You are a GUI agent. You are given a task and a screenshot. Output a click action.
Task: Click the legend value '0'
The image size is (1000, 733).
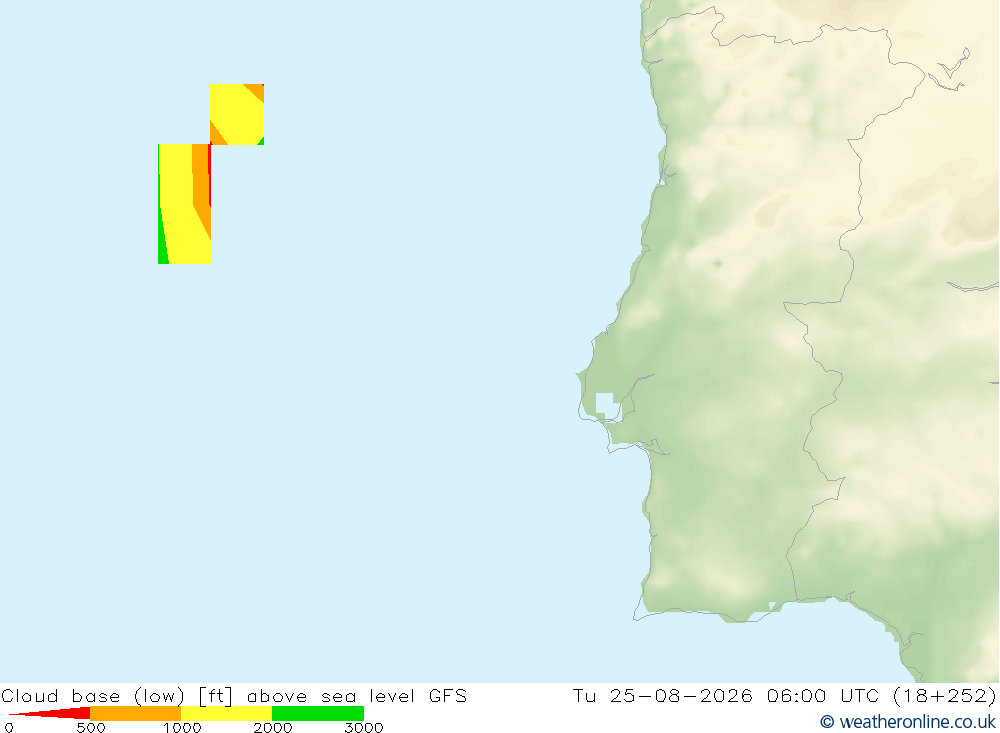click(9, 727)
